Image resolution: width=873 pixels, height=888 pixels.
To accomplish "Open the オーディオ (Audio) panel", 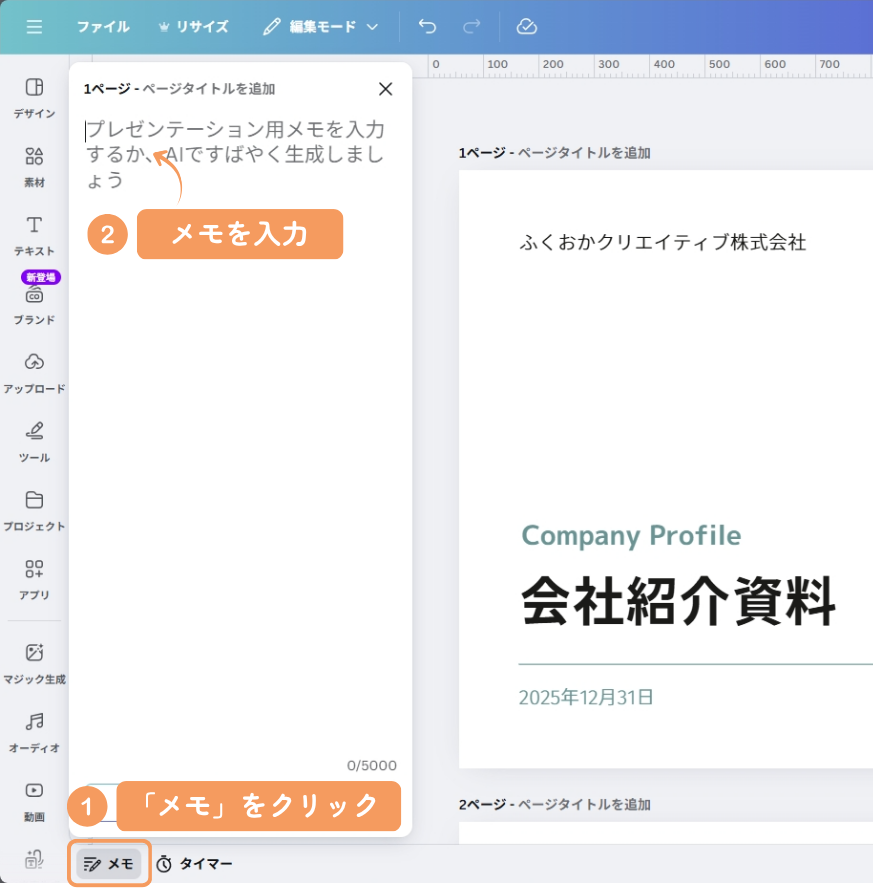I will tap(34, 731).
